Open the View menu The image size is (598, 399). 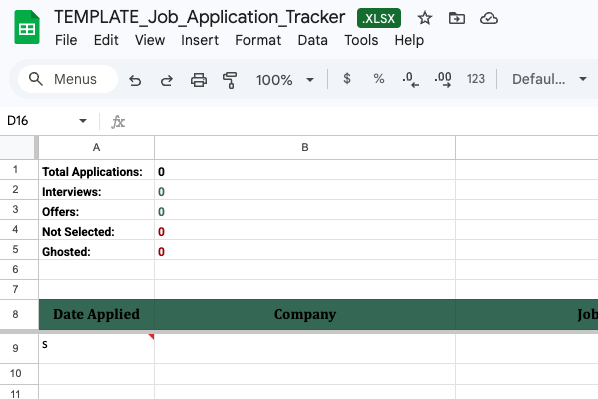click(x=150, y=40)
